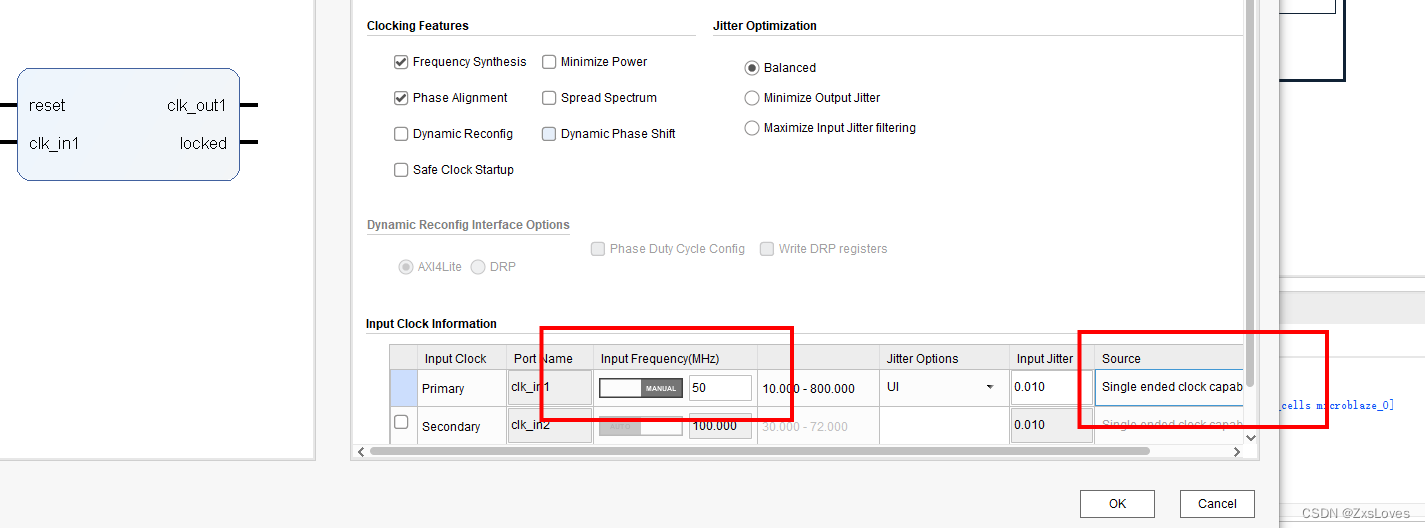Image resolution: width=1425 pixels, height=528 pixels.
Task: Enable the Secondary input clock checkbox
Action: tap(401, 423)
